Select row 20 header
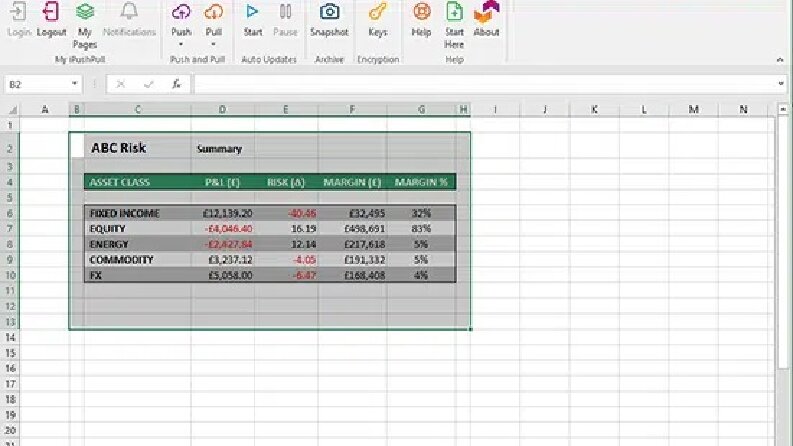Viewport: 793px width, 446px height. [x=10, y=430]
